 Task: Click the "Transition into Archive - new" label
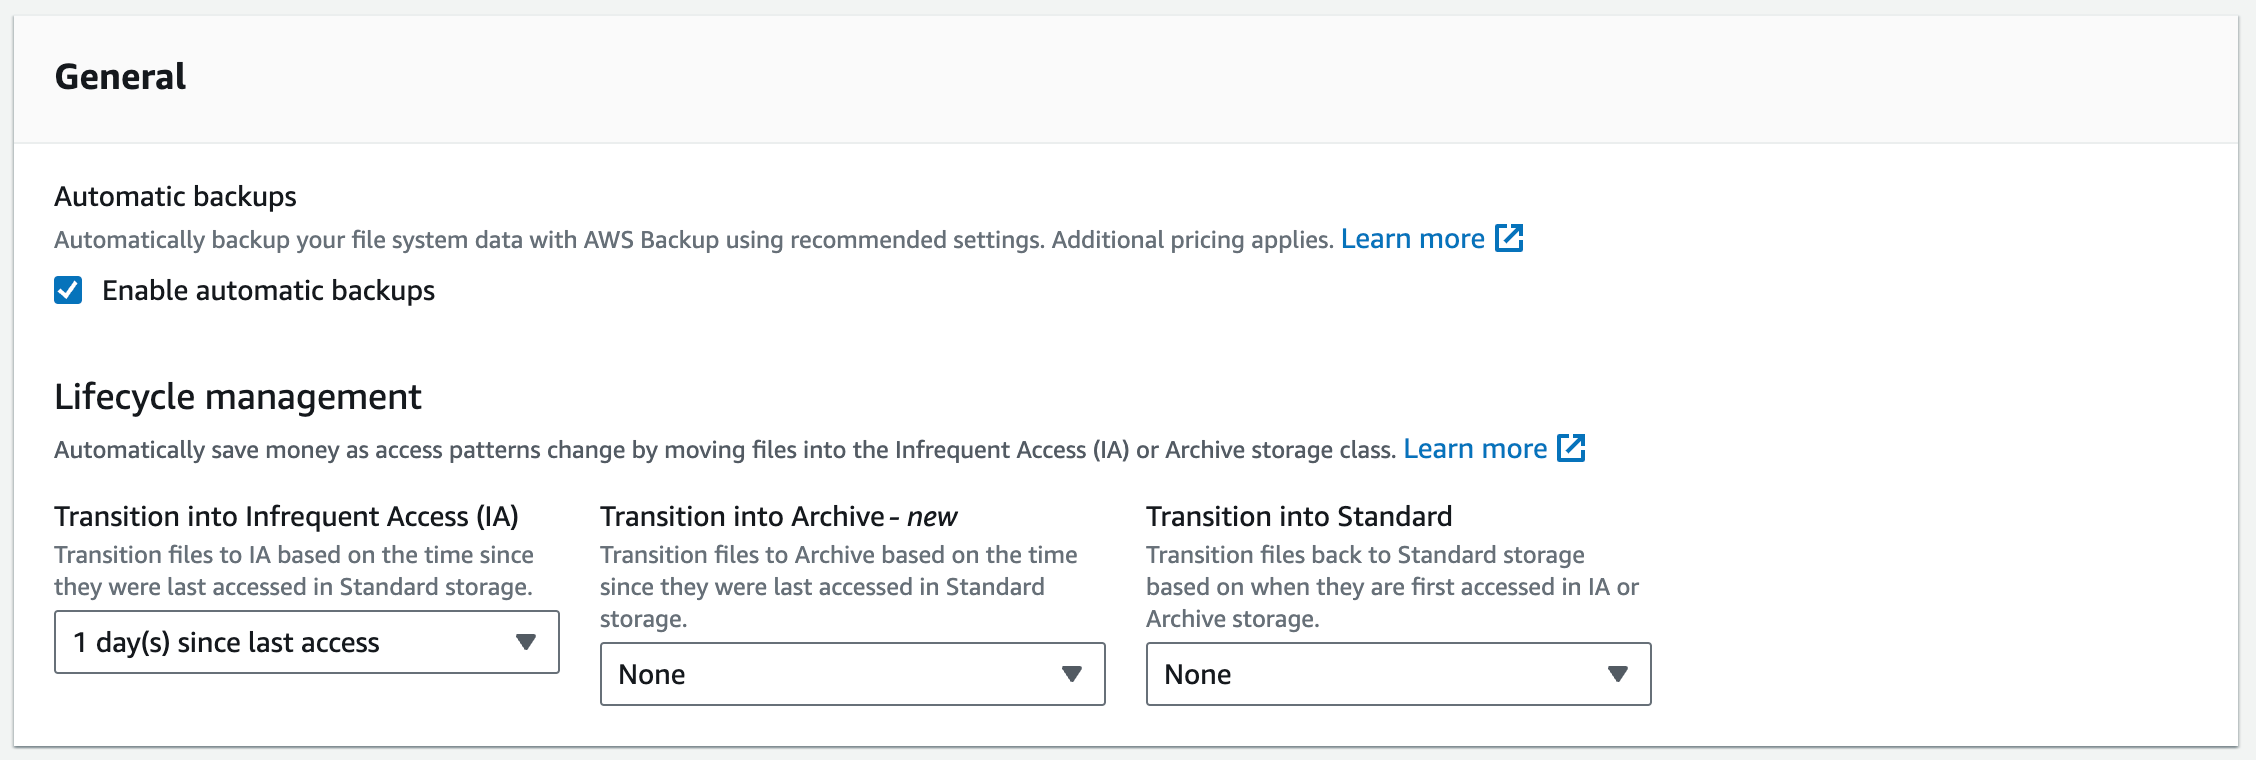click(778, 516)
